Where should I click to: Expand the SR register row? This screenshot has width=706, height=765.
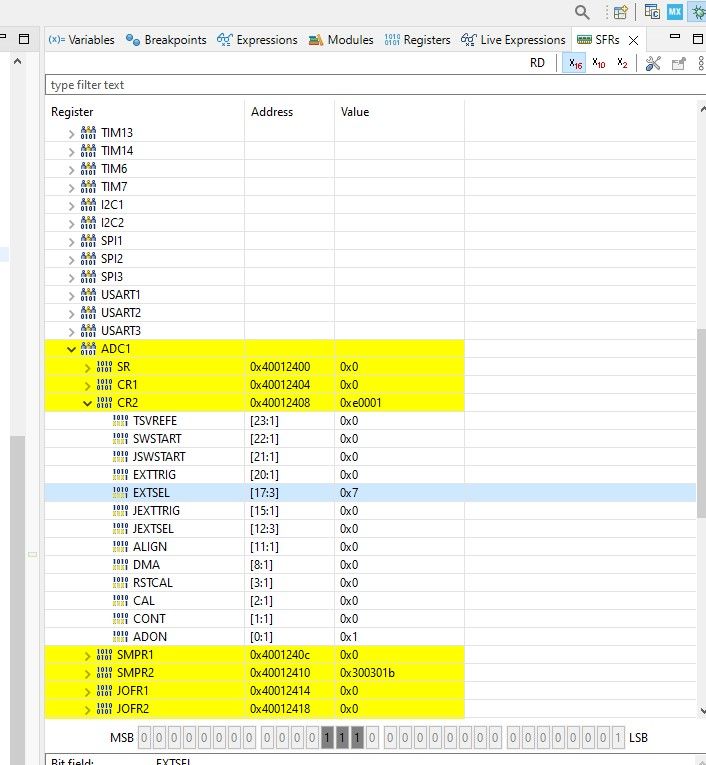tap(87, 367)
